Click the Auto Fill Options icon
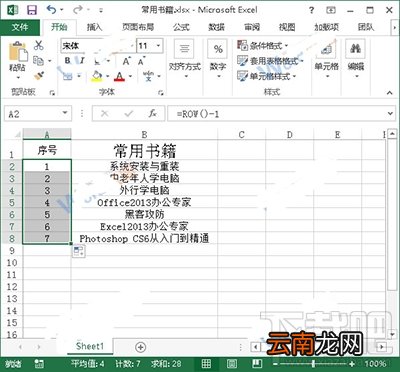The width and height of the screenshot is (400, 372). tap(79, 251)
